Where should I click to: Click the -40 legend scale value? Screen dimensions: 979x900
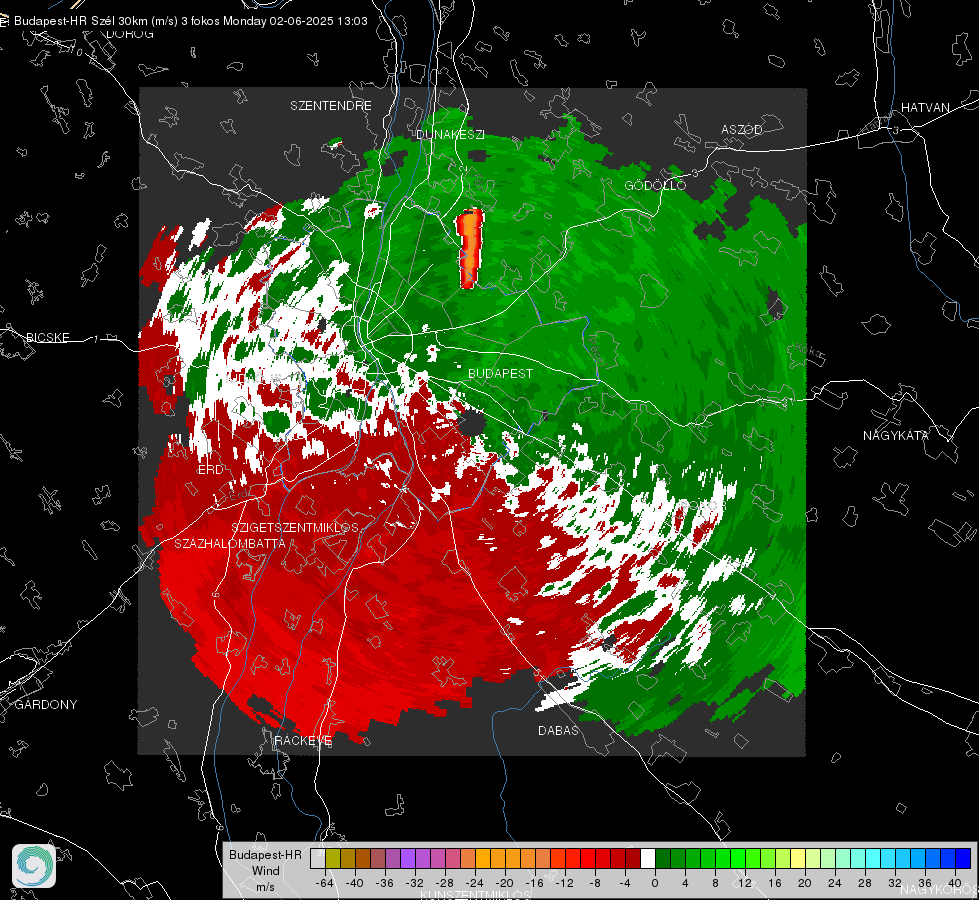click(x=354, y=883)
